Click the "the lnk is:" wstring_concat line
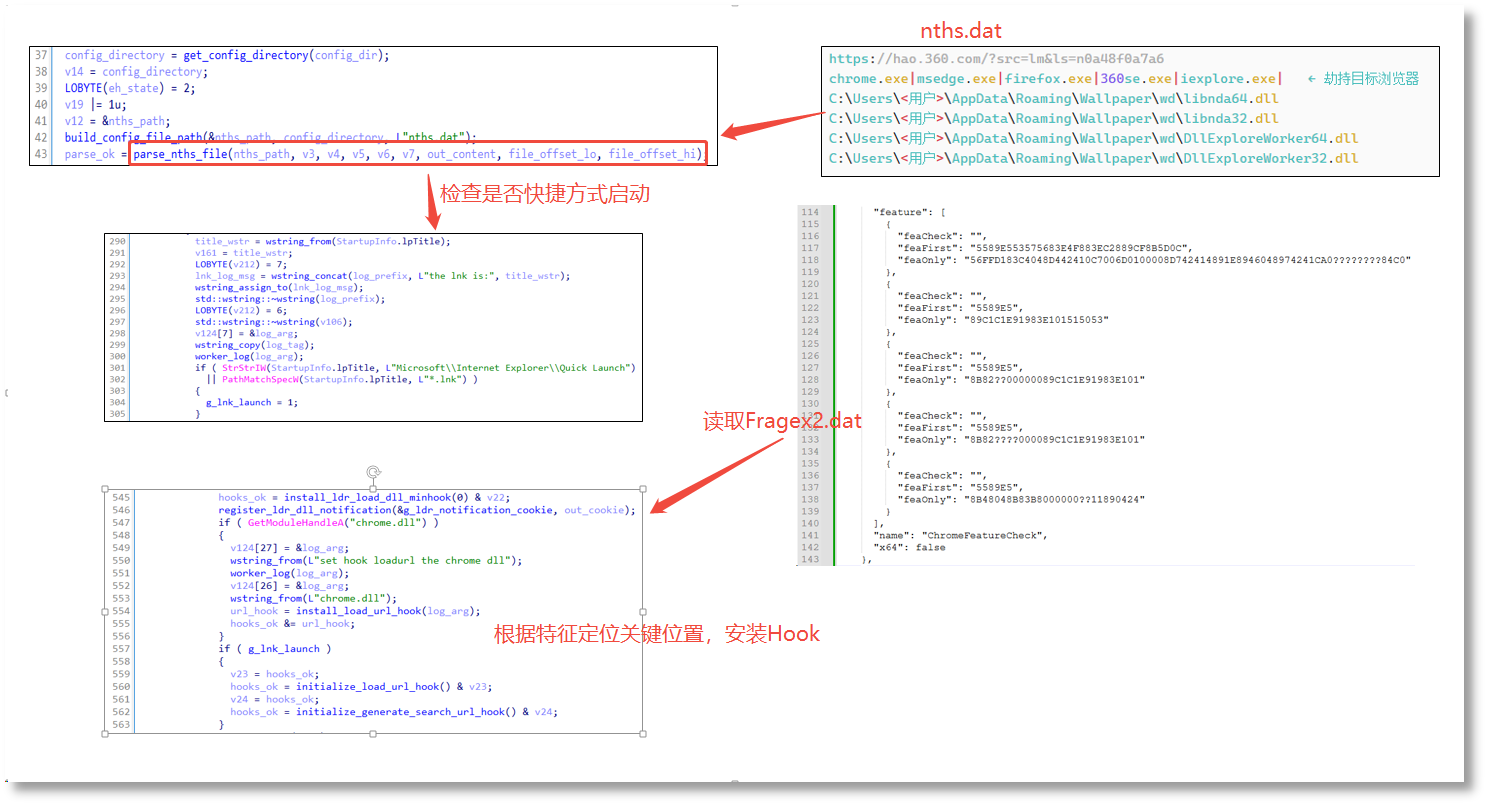1488x806 pixels. (382, 276)
